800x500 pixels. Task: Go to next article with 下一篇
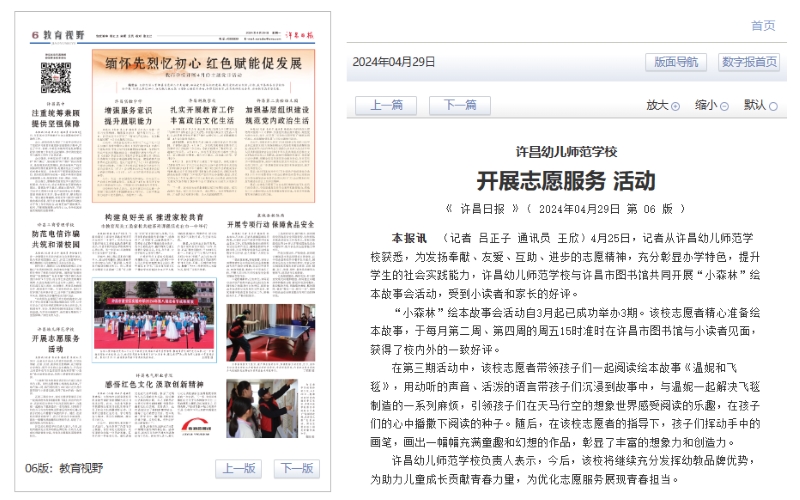pyautogui.click(x=459, y=106)
